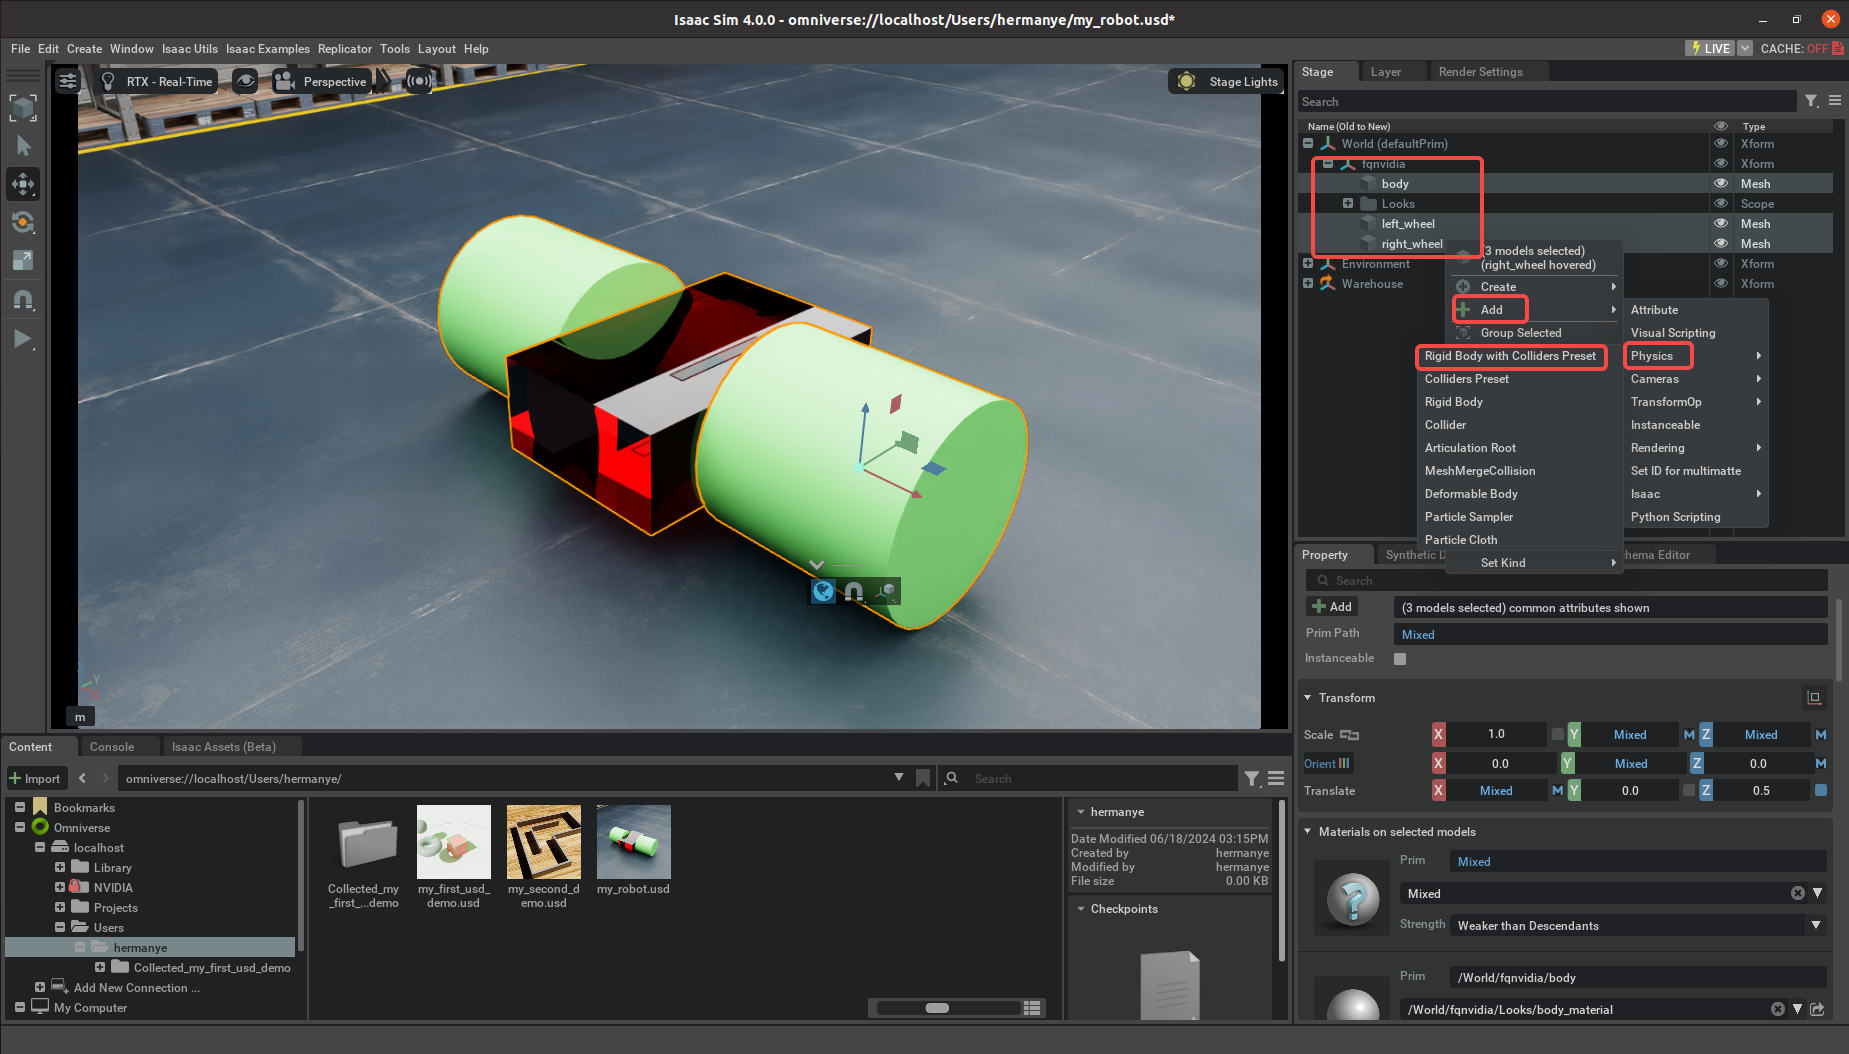Click Group Selected in context menu
This screenshot has height=1054, width=1849.
click(x=1520, y=333)
